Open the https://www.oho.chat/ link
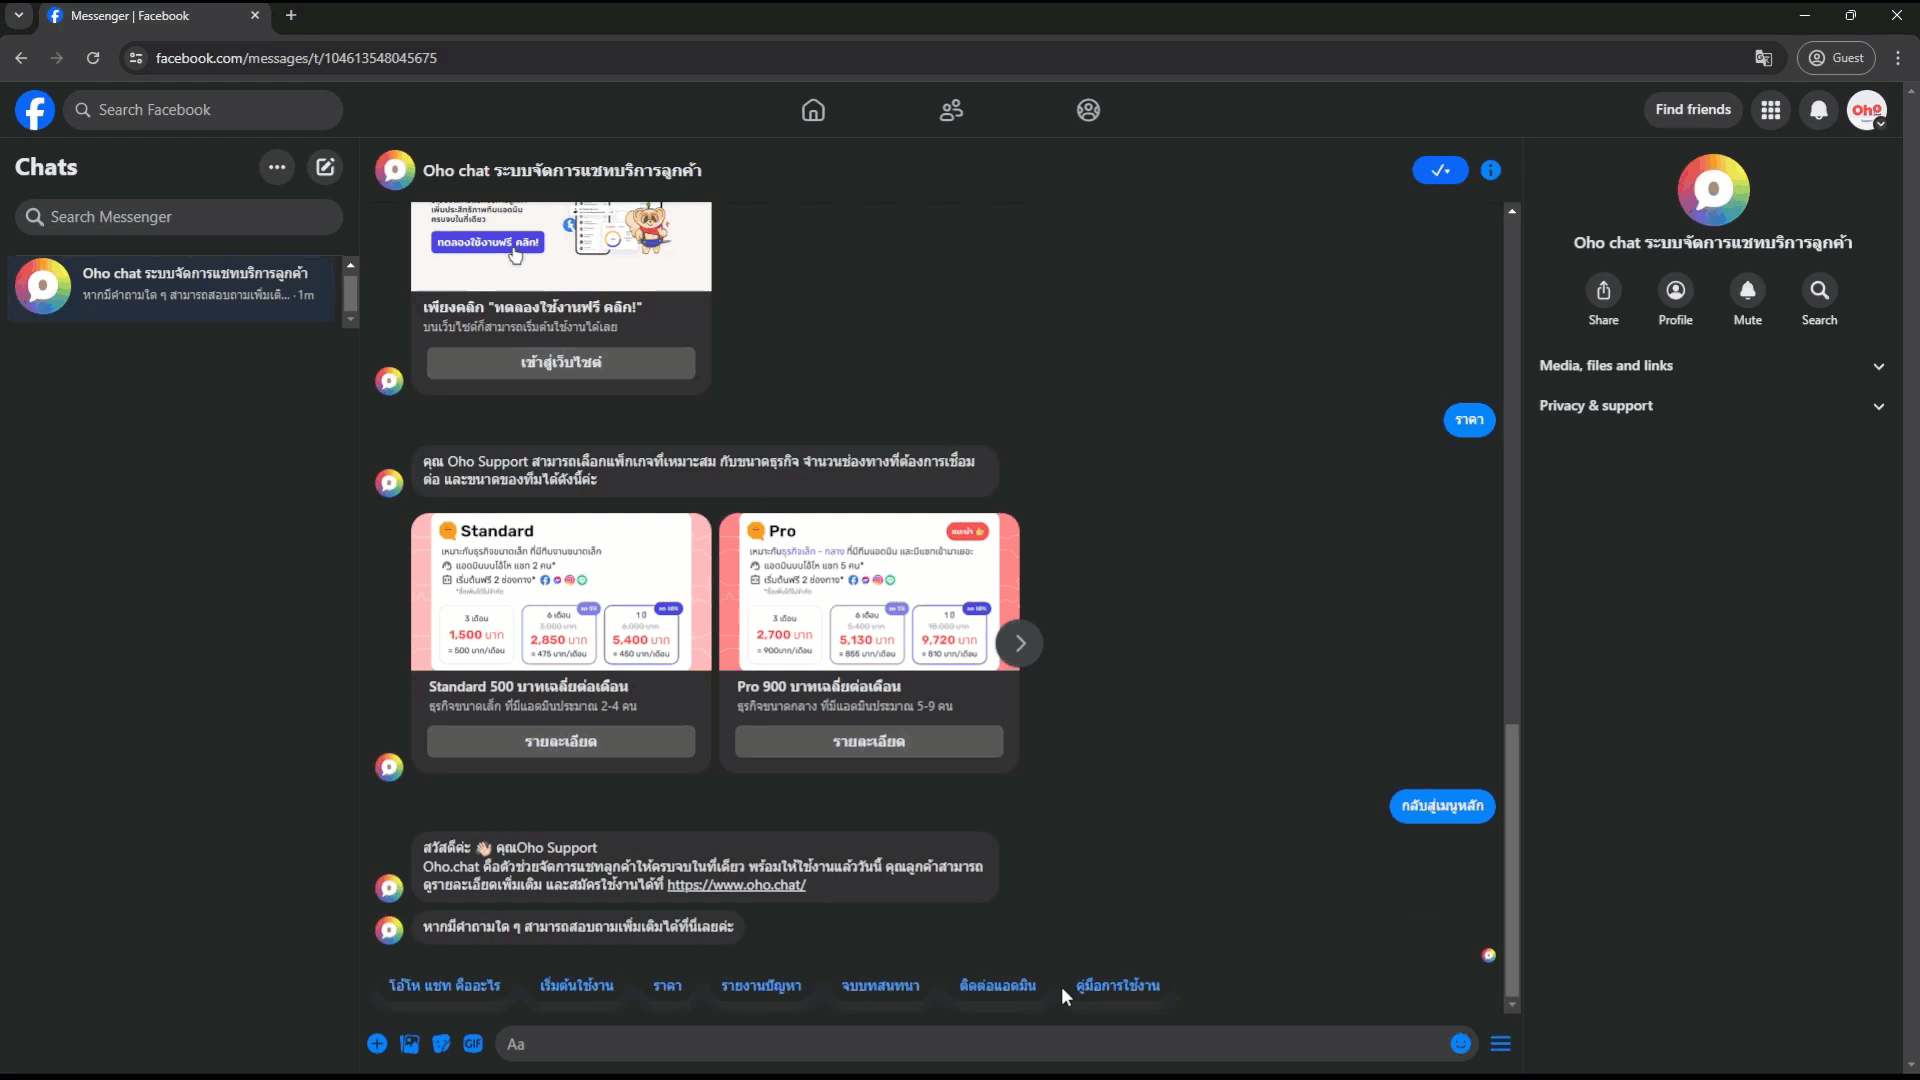Viewport: 1920px width, 1080px height. 736,885
